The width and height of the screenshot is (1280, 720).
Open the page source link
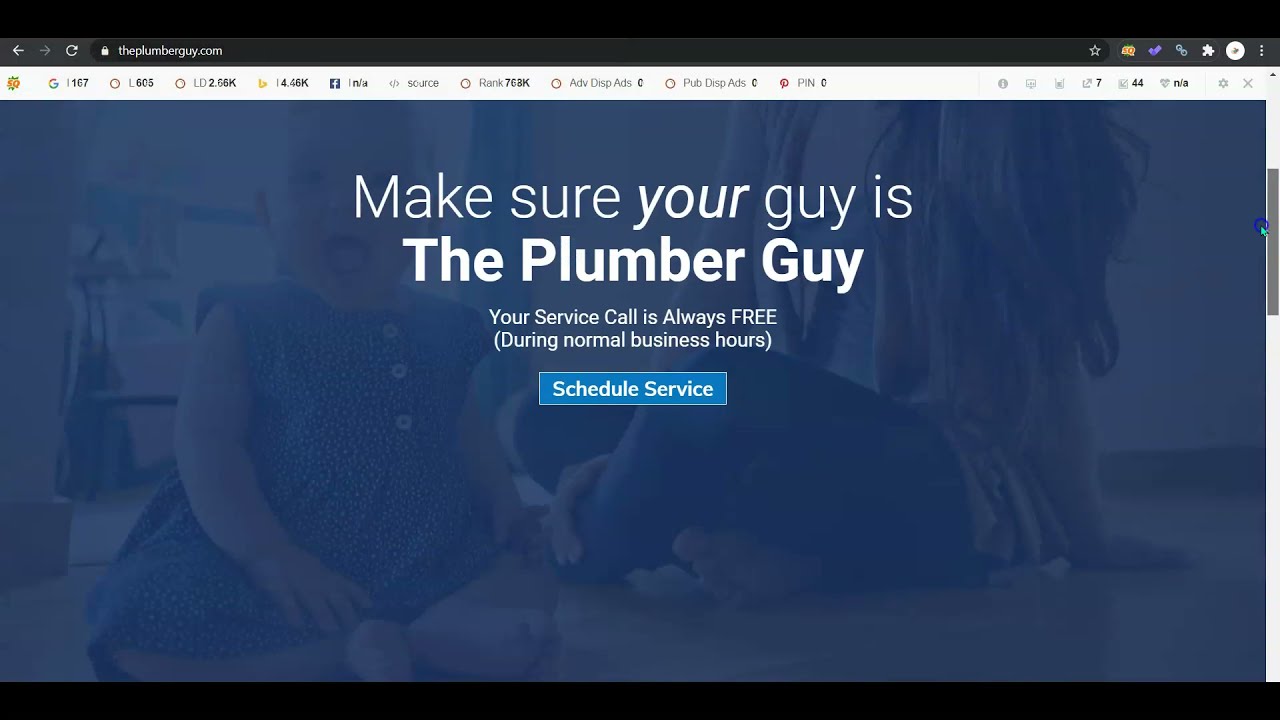pyautogui.click(x=414, y=83)
